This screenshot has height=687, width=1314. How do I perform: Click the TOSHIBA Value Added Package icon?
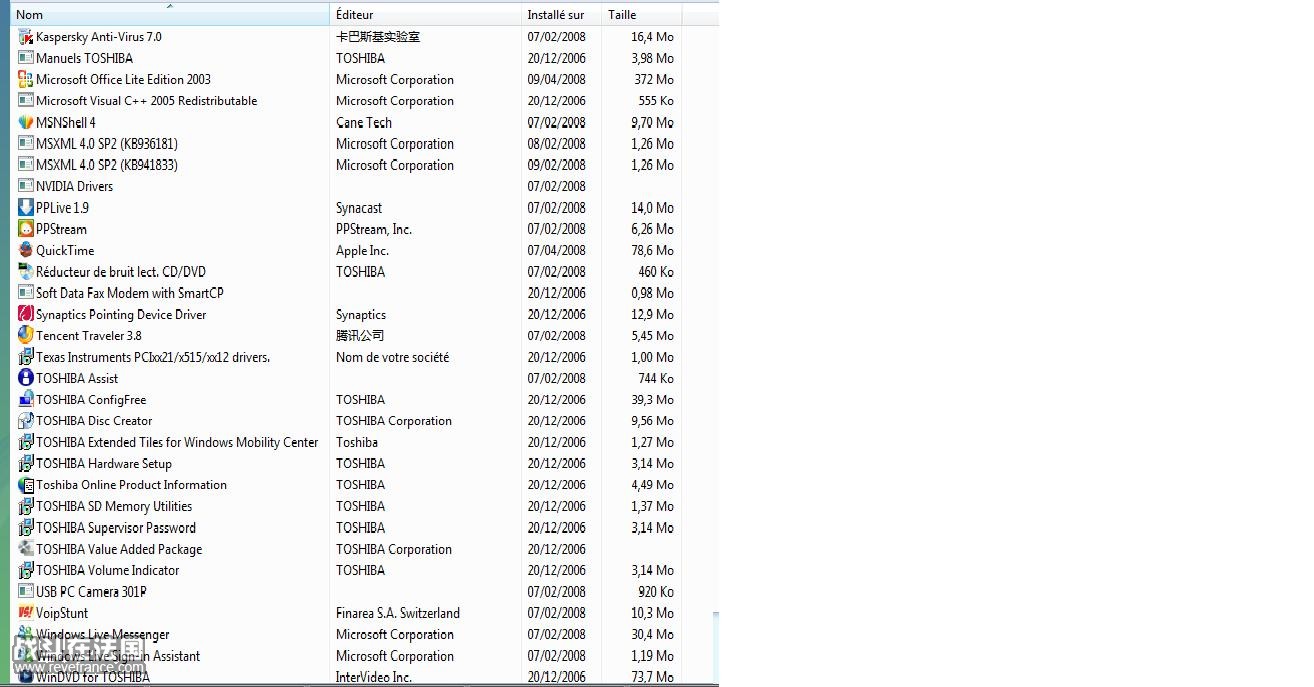(26, 549)
